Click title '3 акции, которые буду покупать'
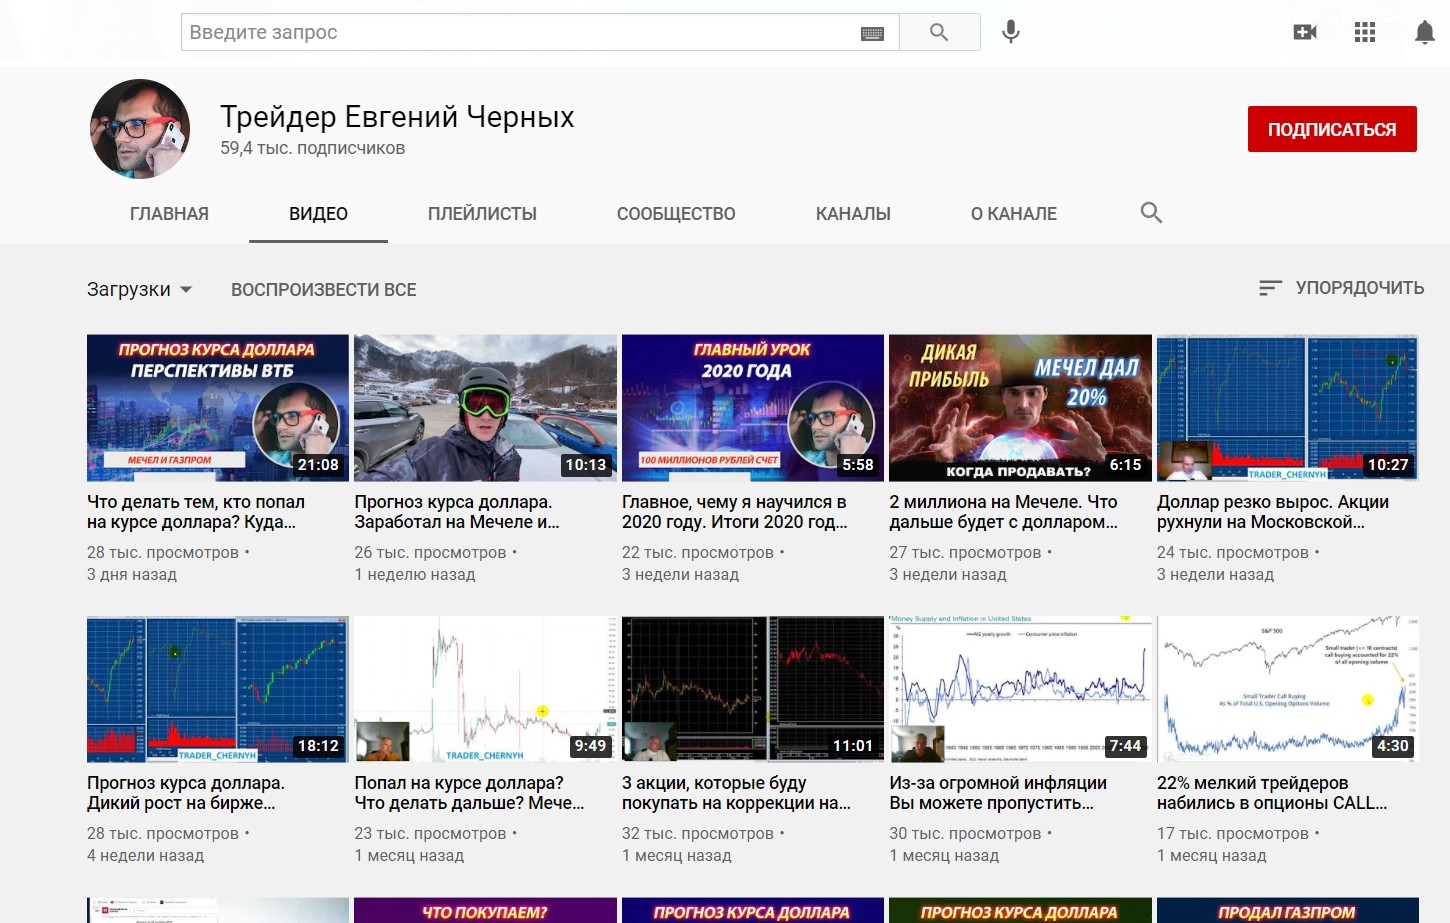This screenshot has width=1450, height=923. 736,793
